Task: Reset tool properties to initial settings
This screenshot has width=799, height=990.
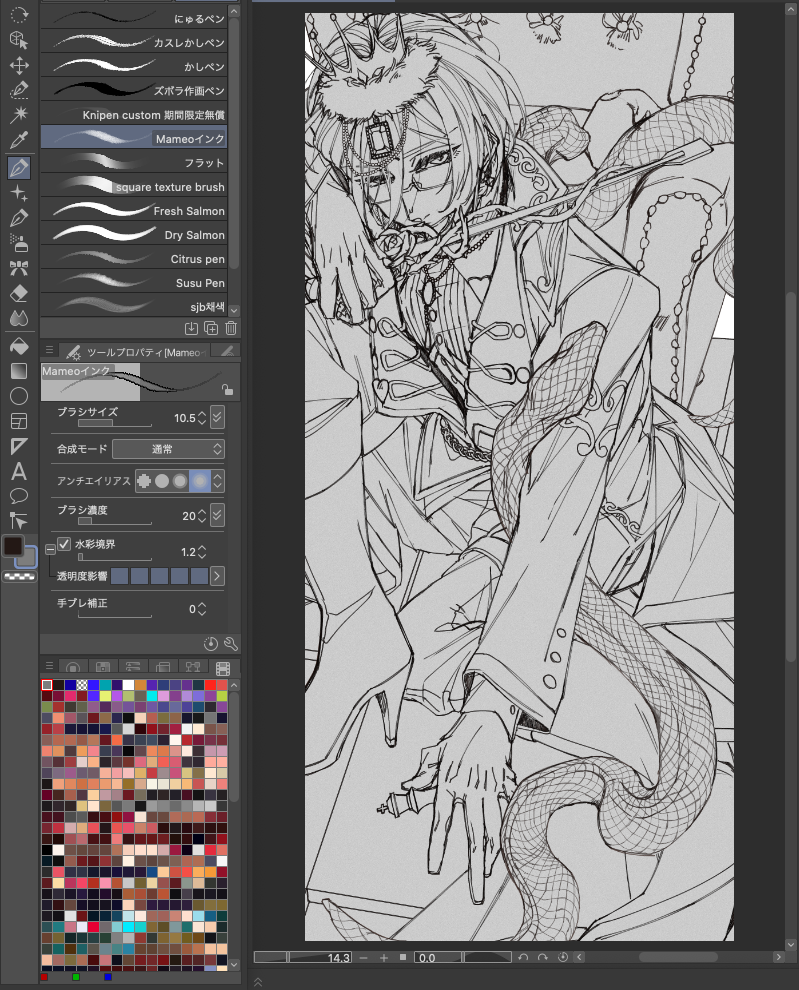Action: click(x=211, y=643)
